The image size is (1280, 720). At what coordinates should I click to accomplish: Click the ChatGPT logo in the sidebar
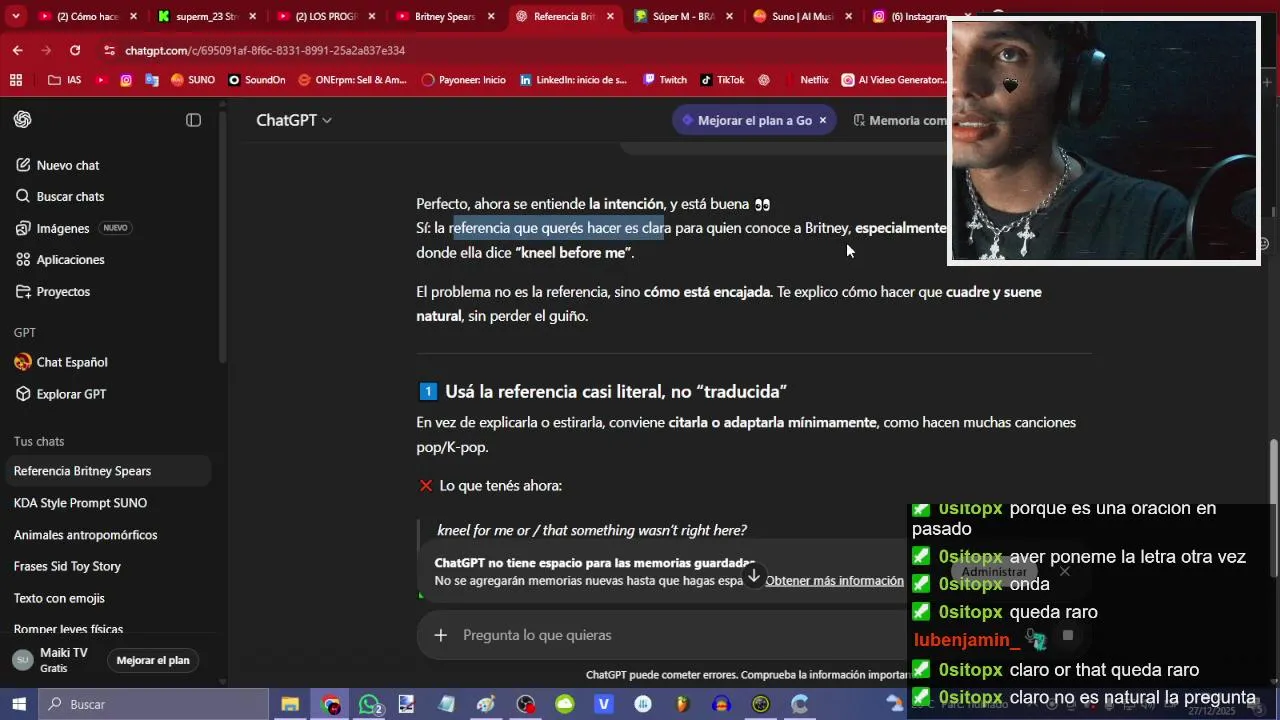point(23,120)
